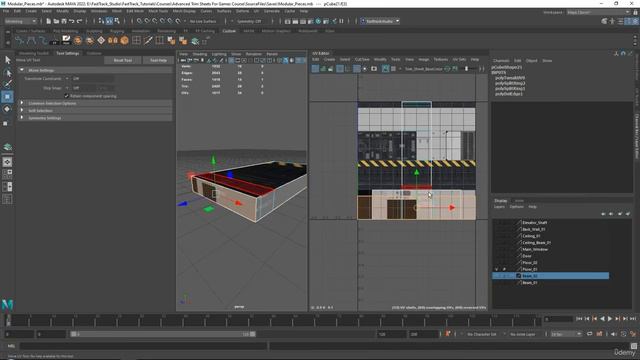Click the UV Editor camera snapshot icon
Image resolution: width=640 pixels, height=360 pixels.
[x=374, y=69]
